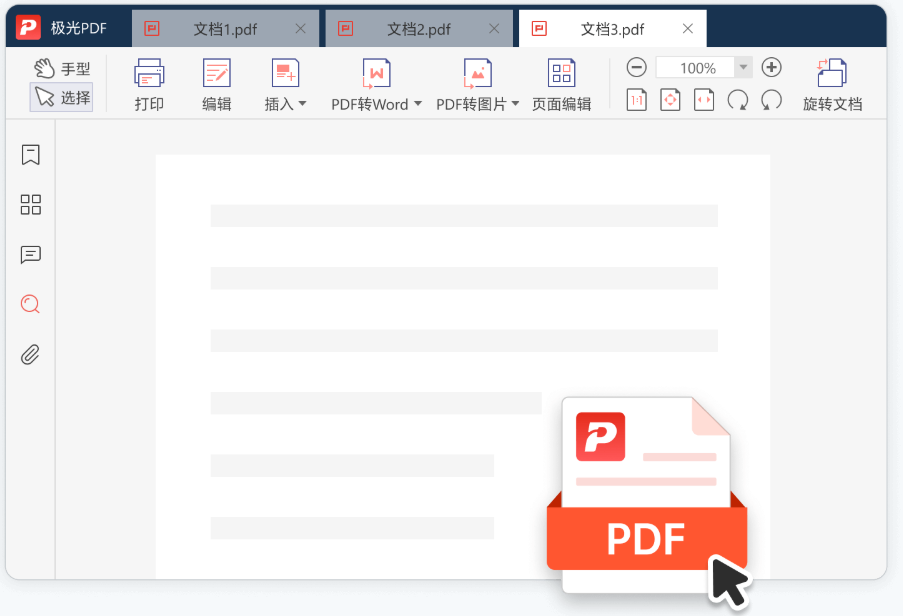The width and height of the screenshot is (903, 616).
Task: Click the PDF转Word convert icon
Action: point(377,73)
